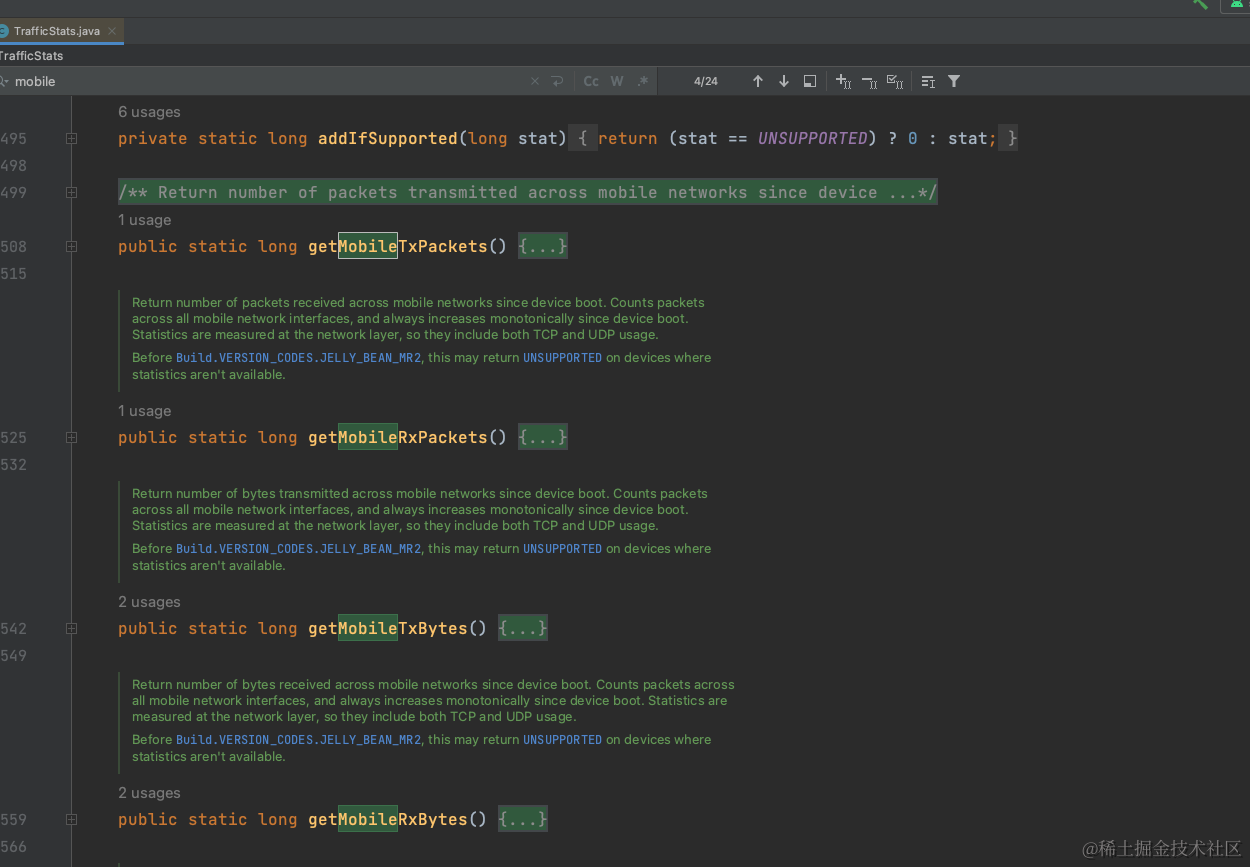Click into the search field containing 'mobile'
This screenshot has width=1250, height=867.
[270, 81]
